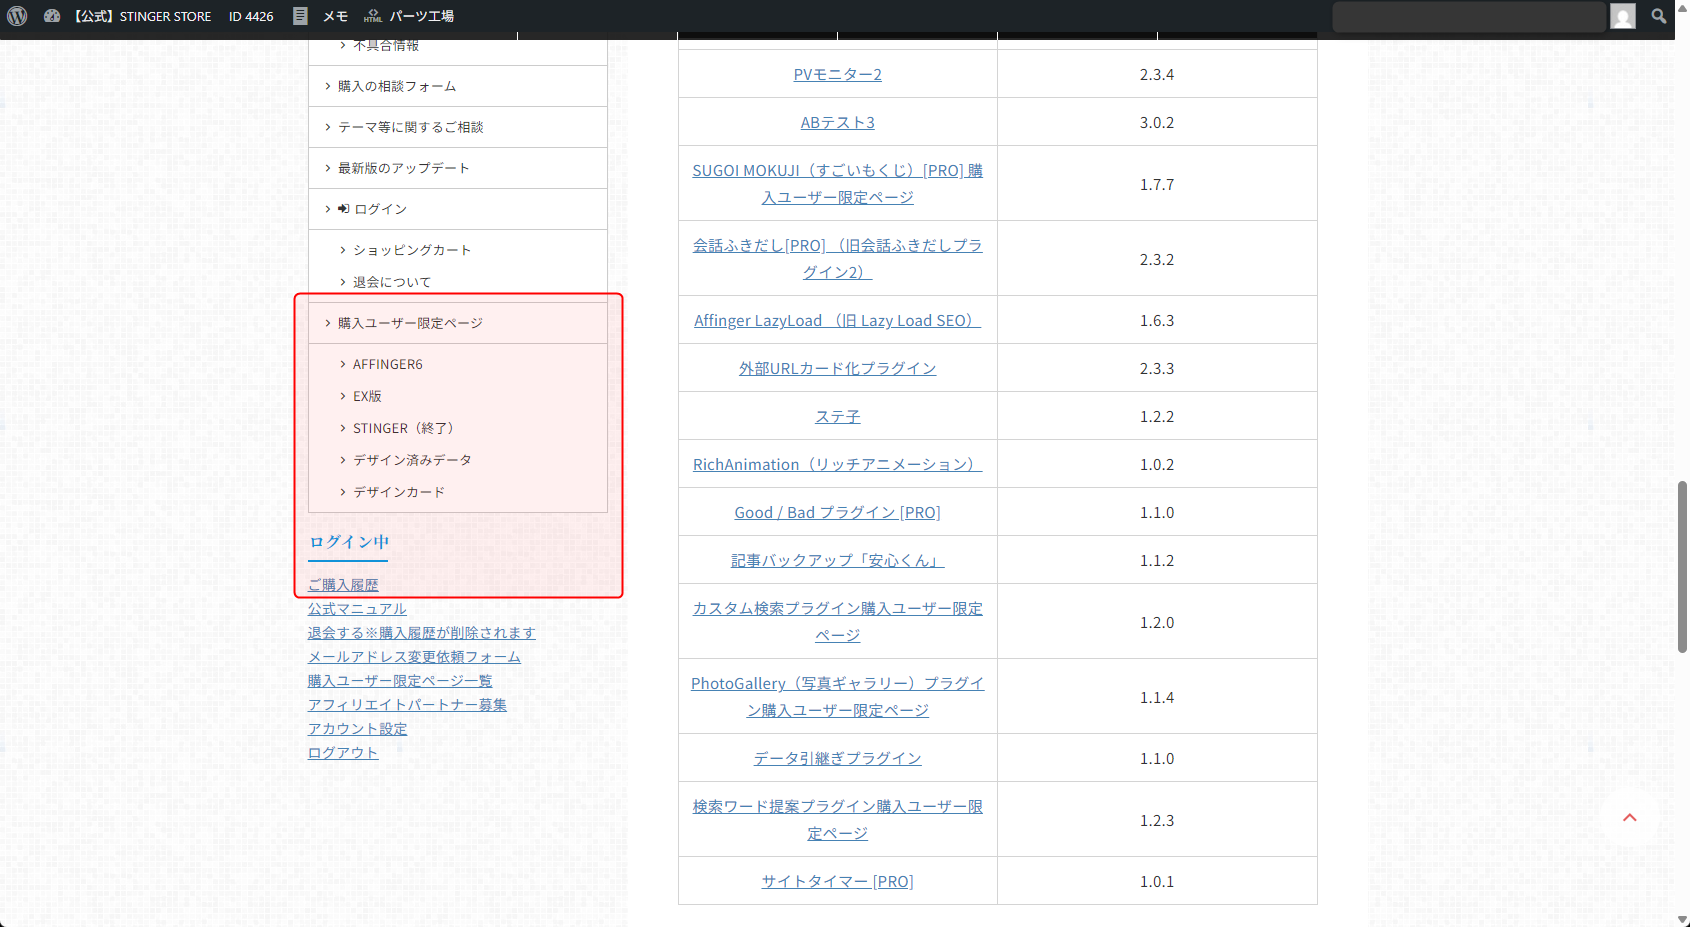Open the WordPress logo menu
1690x927 pixels.
[x=17, y=16]
